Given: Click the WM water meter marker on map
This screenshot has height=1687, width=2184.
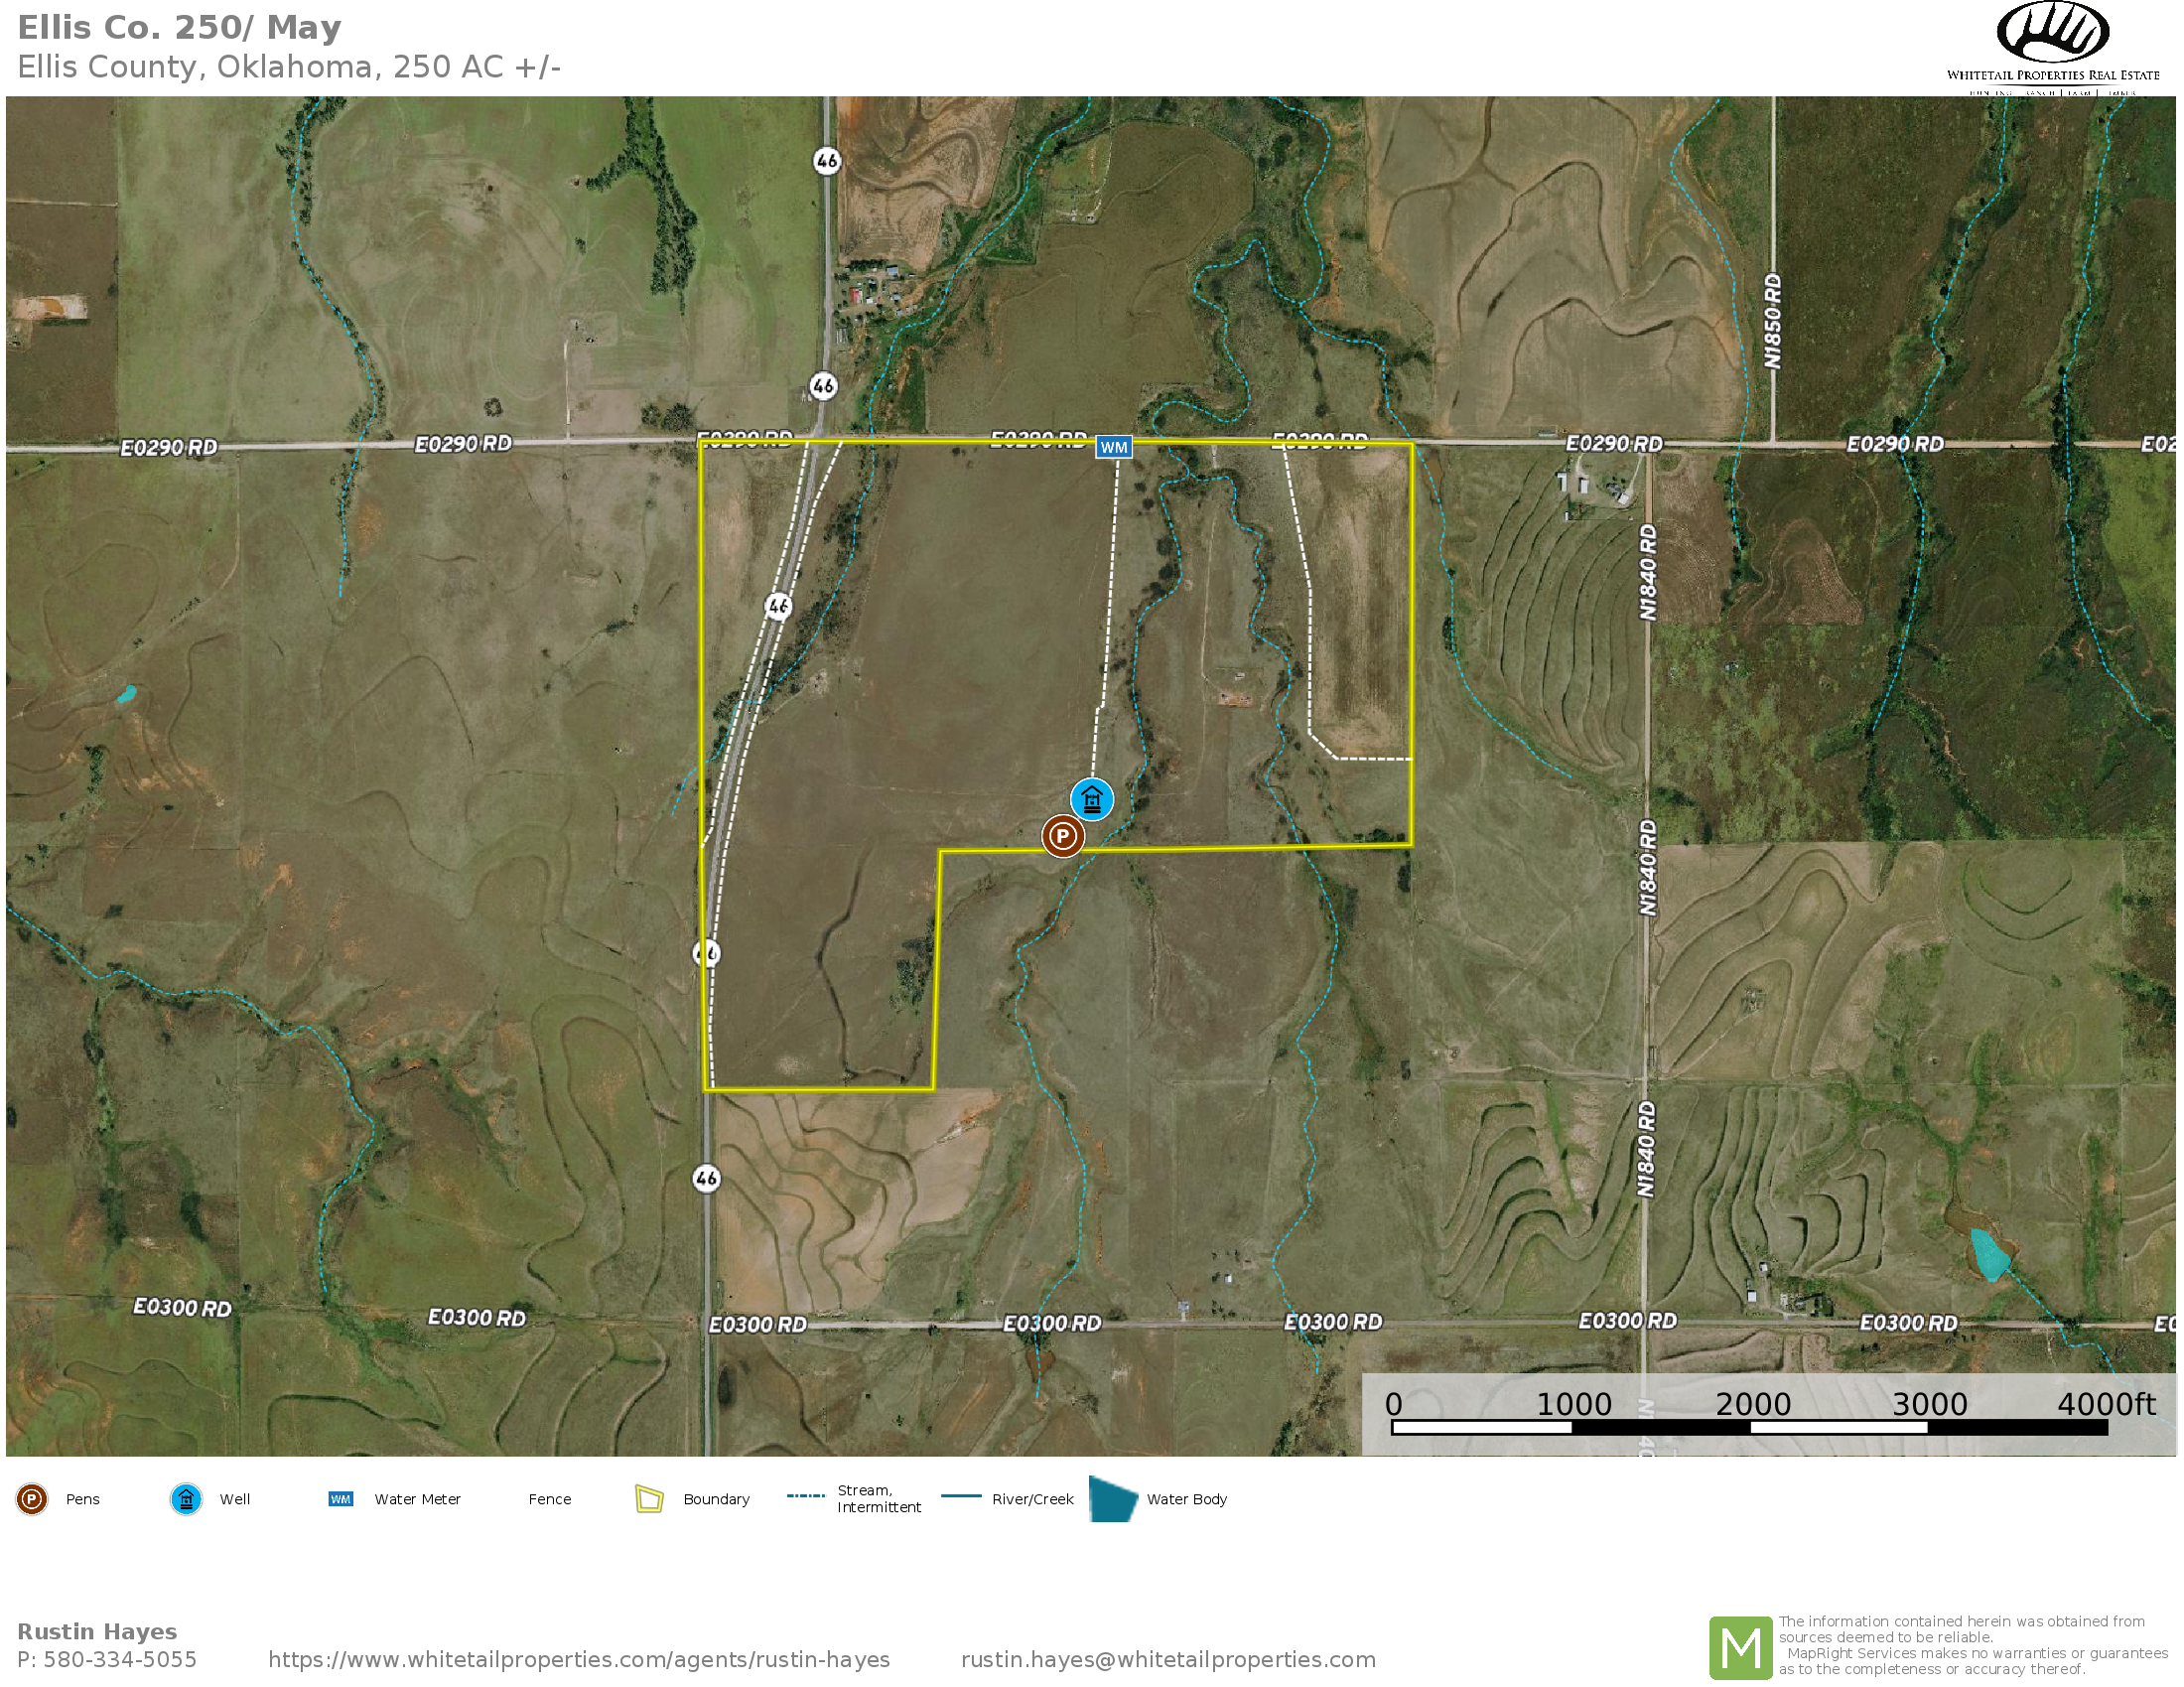Looking at the screenshot, I should [x=1113, y=447].
